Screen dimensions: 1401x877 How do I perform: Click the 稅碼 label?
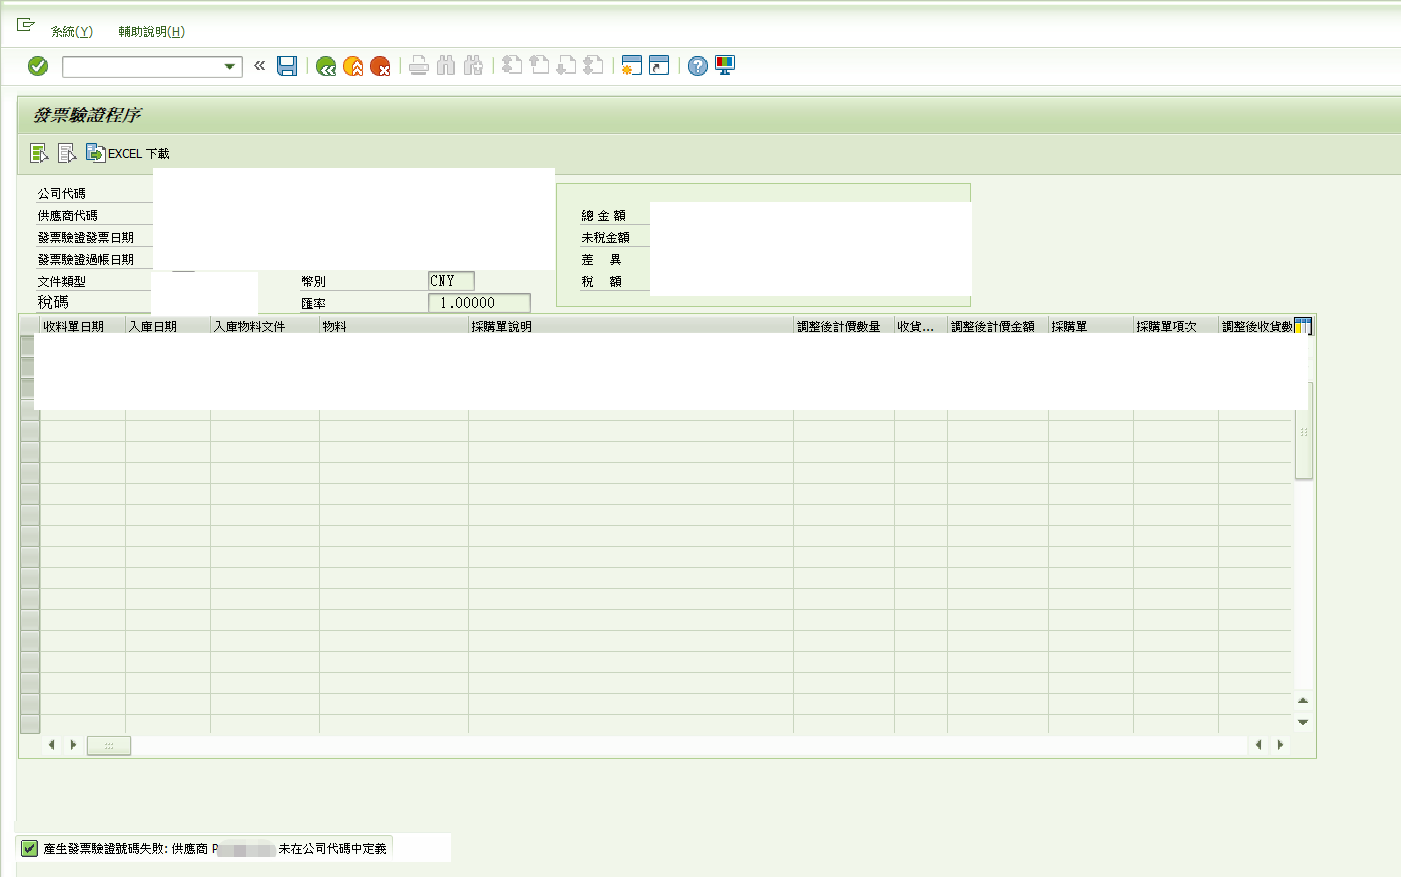click(53, 302)
